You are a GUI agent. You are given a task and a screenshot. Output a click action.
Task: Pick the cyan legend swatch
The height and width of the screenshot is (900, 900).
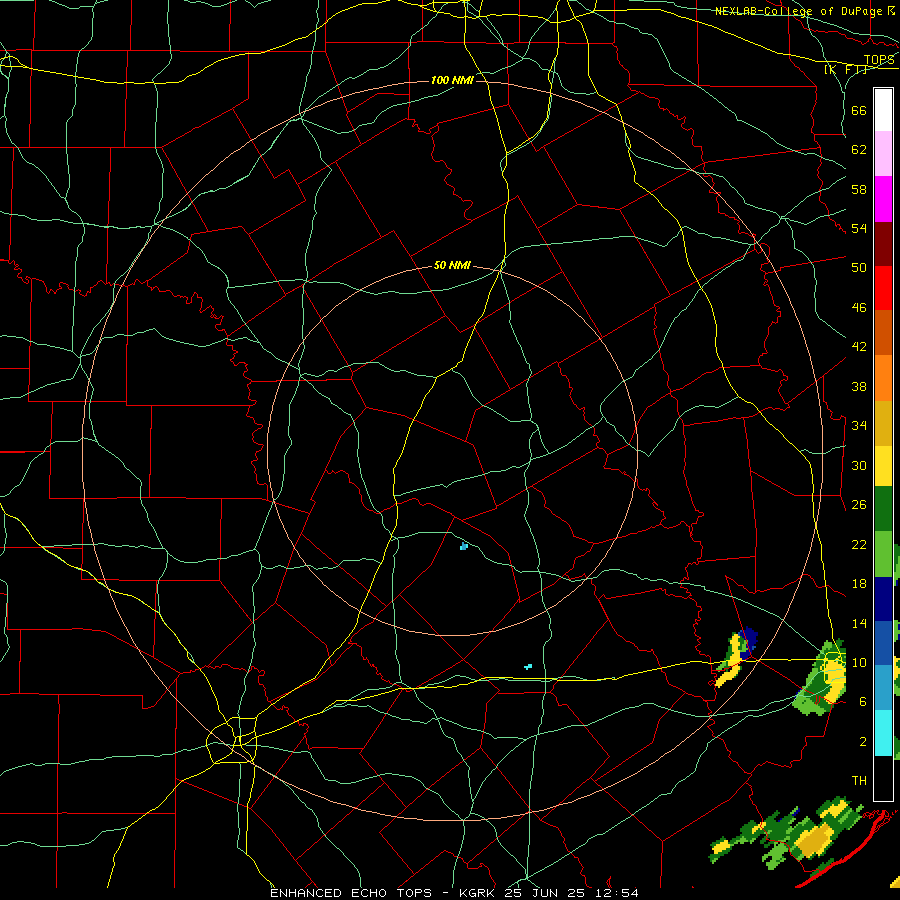[x=883, y=732]
